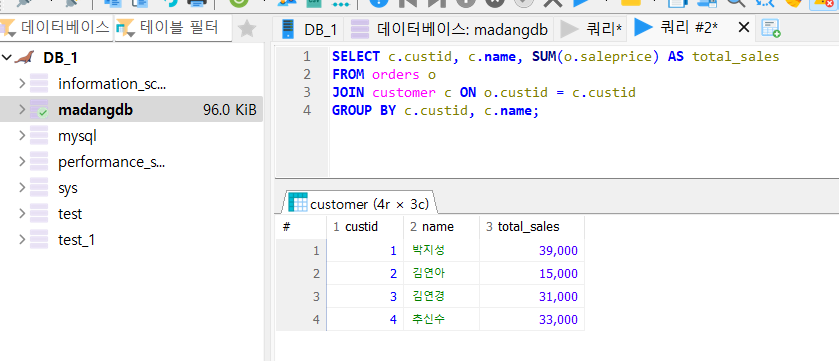Select DB_1 in the tree
Image resolution: width=839 pixels, height=361 pixels.
61,58
